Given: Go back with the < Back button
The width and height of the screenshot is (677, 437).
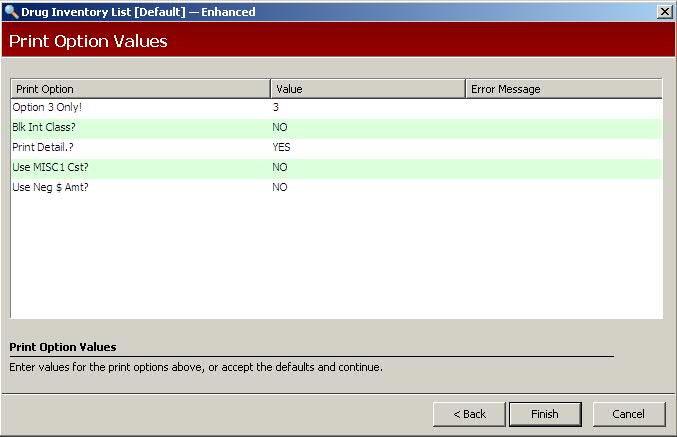Looking at the screenshot, I should coord(469,414).
